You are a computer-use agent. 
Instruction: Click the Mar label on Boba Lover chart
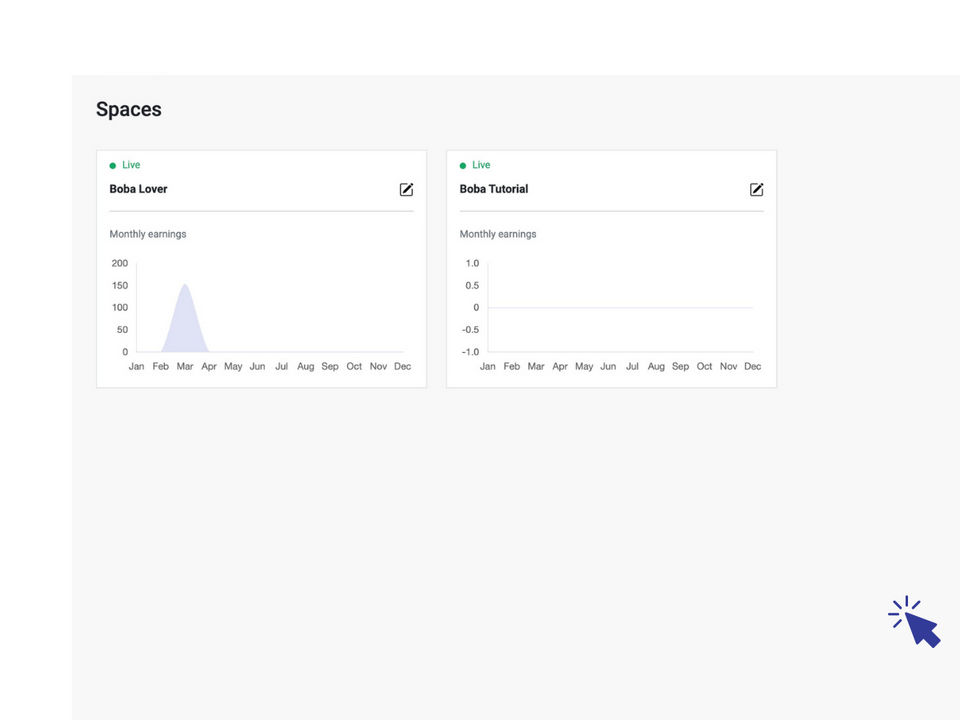tap(185, 367)
